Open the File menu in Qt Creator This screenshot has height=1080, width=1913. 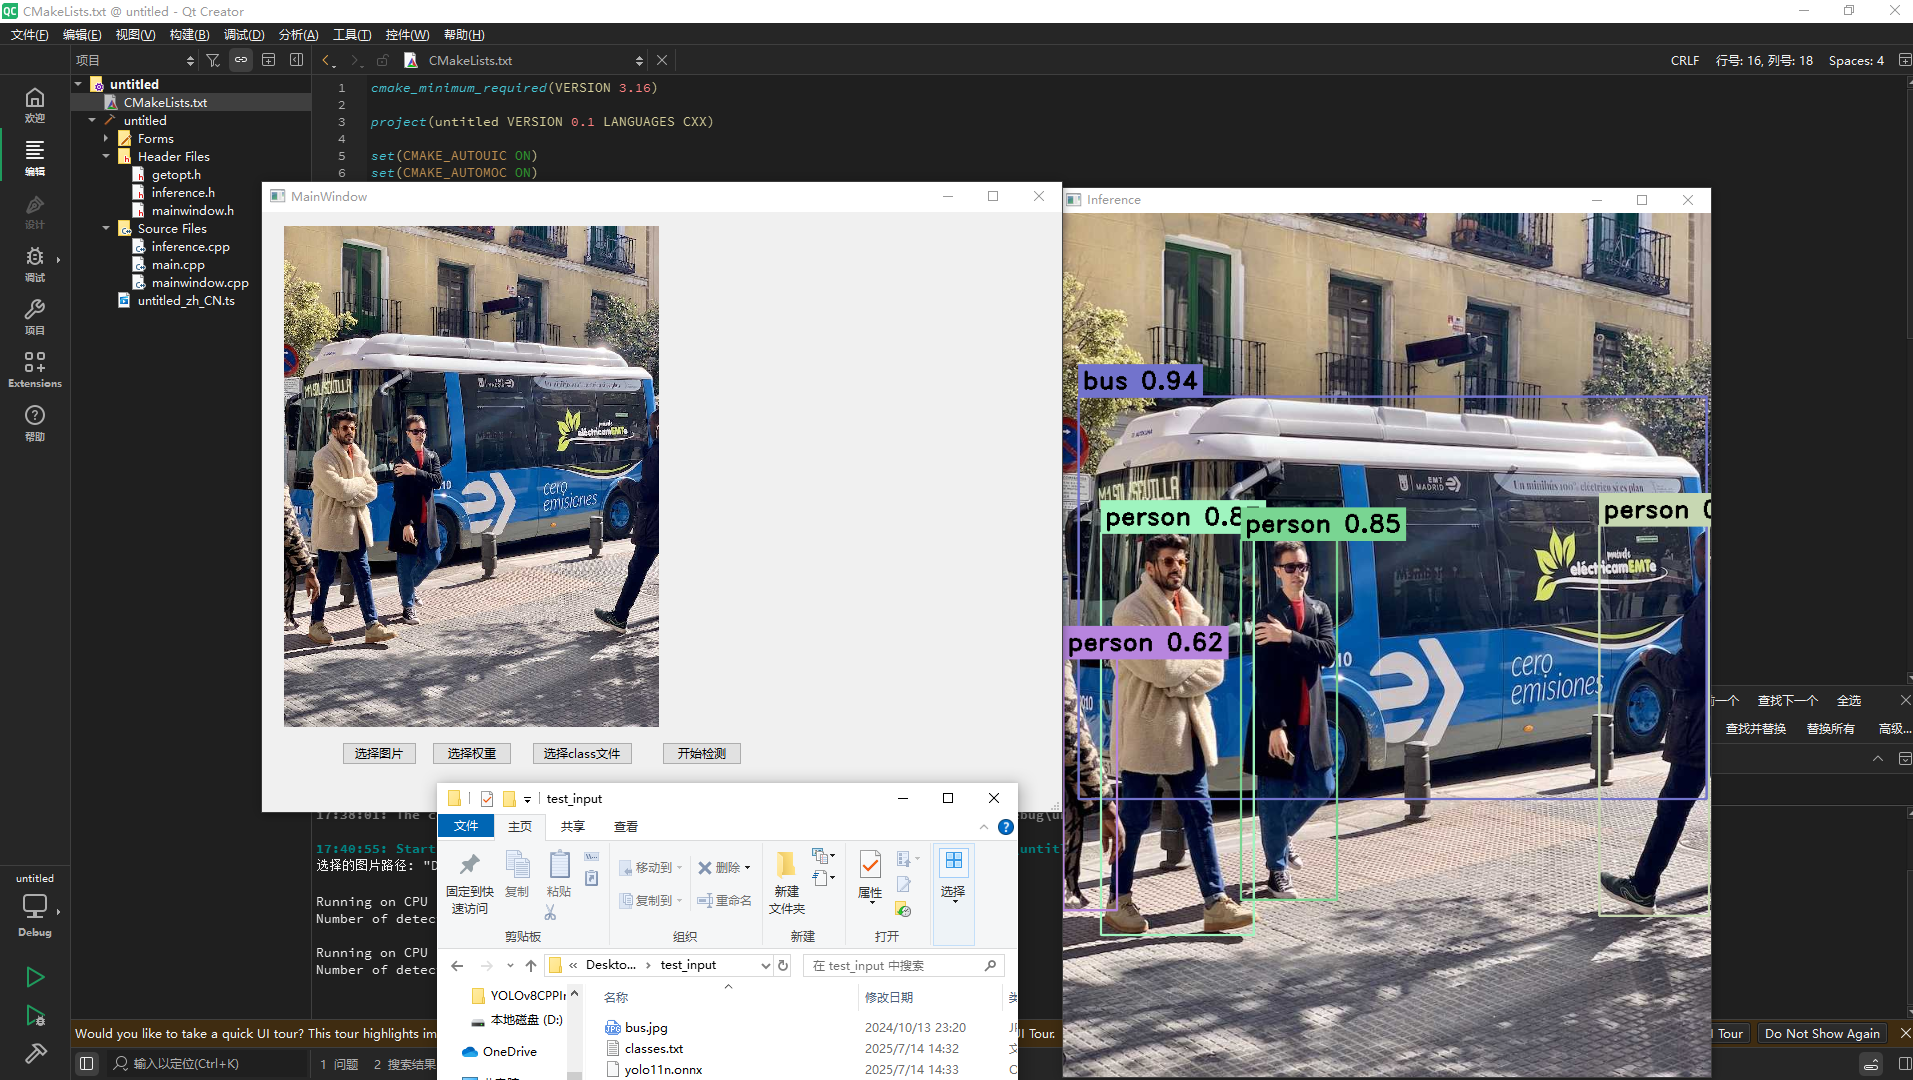[29, 35]
